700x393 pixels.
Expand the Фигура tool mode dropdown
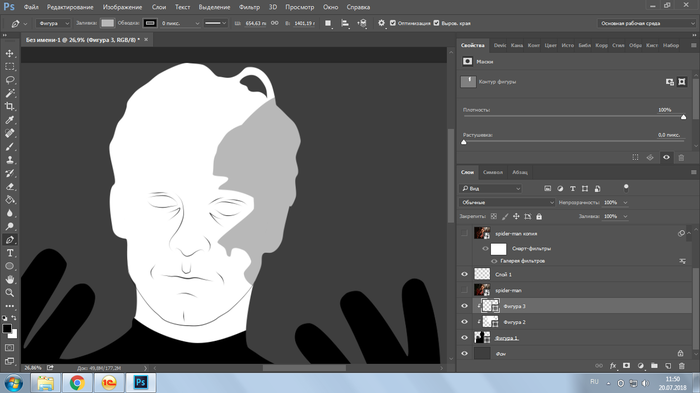tap(53, 23)
